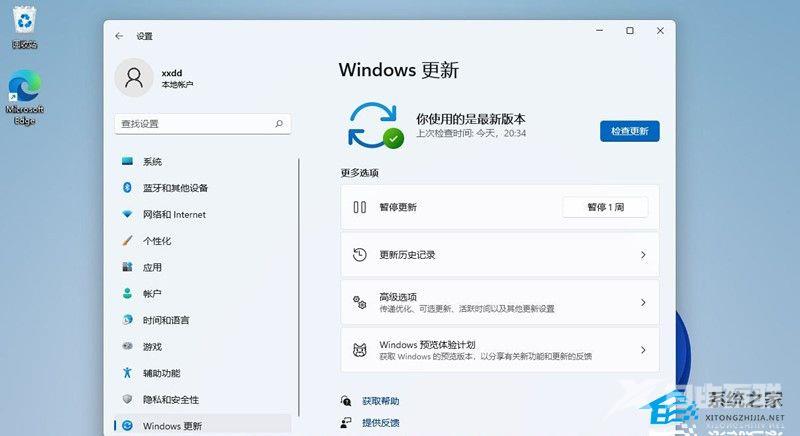This screenshot has width=800, height=436.
Task: Open Microsoft Edge desktop shortcut
Action: pyautogui.click(x=24, y=98)
